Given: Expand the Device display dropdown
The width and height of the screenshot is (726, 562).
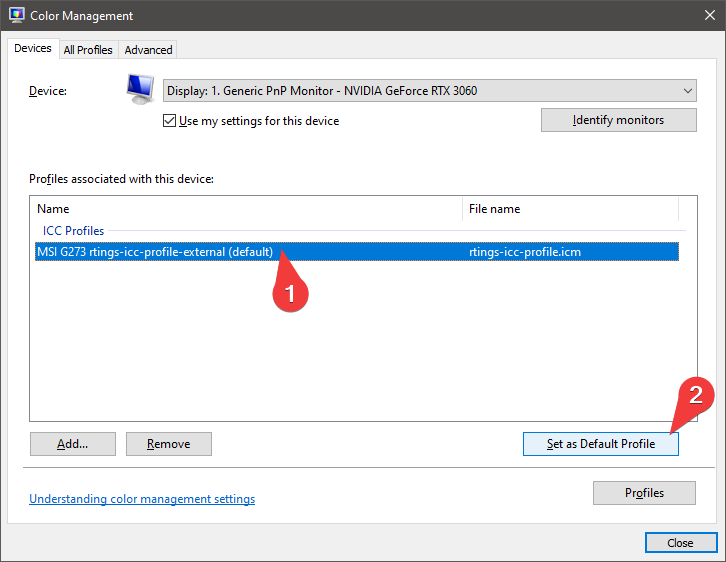Looking at the screenshot, I should click(x=429, y=91).
